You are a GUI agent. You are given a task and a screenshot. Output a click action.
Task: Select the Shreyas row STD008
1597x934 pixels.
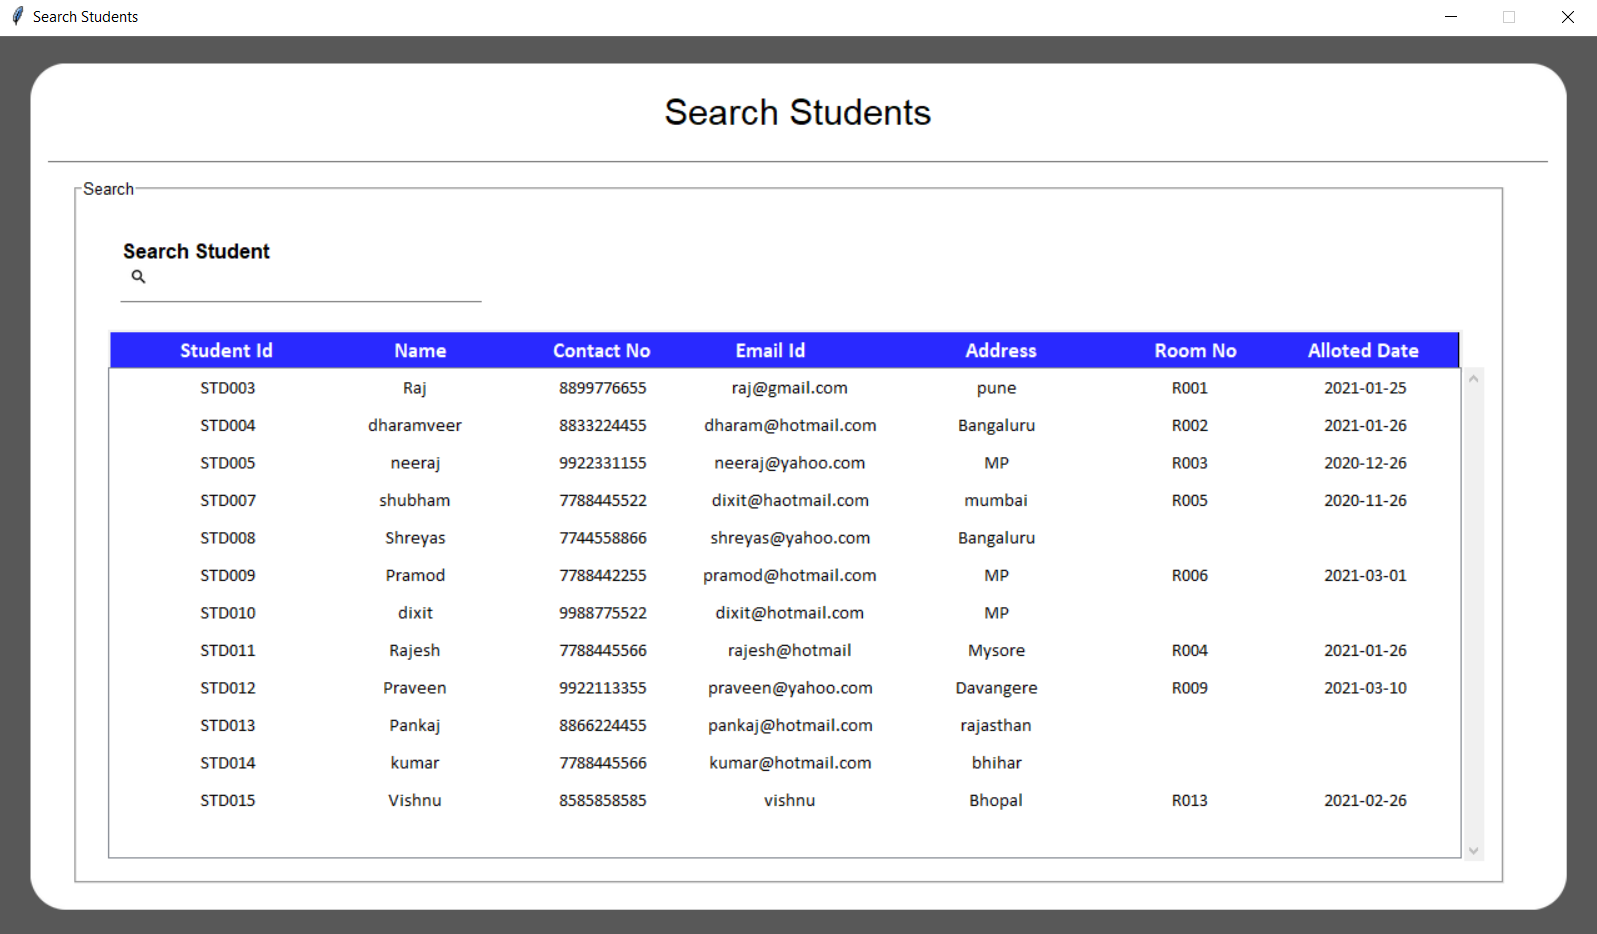[x=414, y=538]
